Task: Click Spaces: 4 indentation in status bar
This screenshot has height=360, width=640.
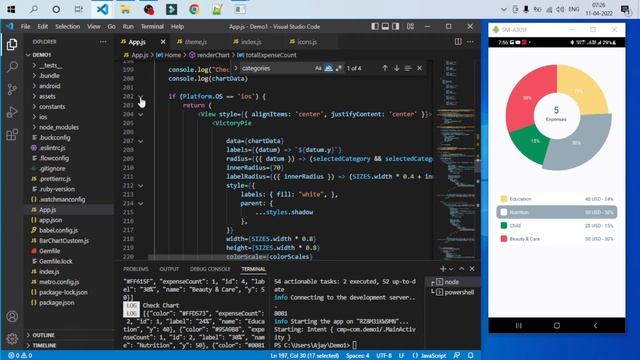Action: (x=358, y=356)
